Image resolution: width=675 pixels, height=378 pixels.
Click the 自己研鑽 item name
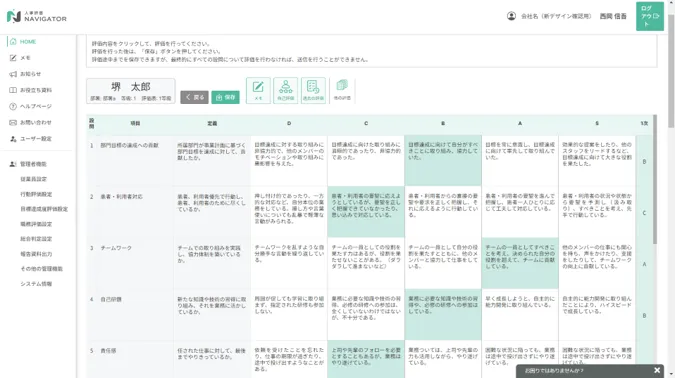click(111, 299)
